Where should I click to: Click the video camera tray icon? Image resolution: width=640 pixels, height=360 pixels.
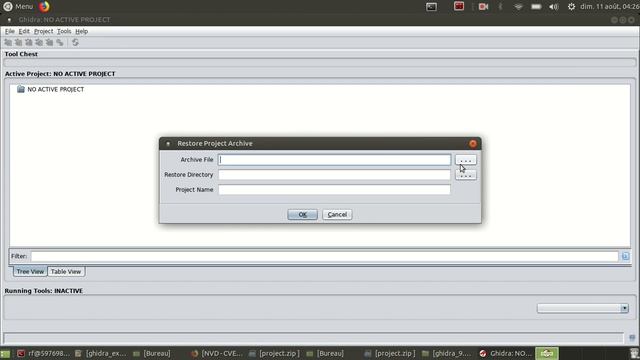(x=483, y=7)
